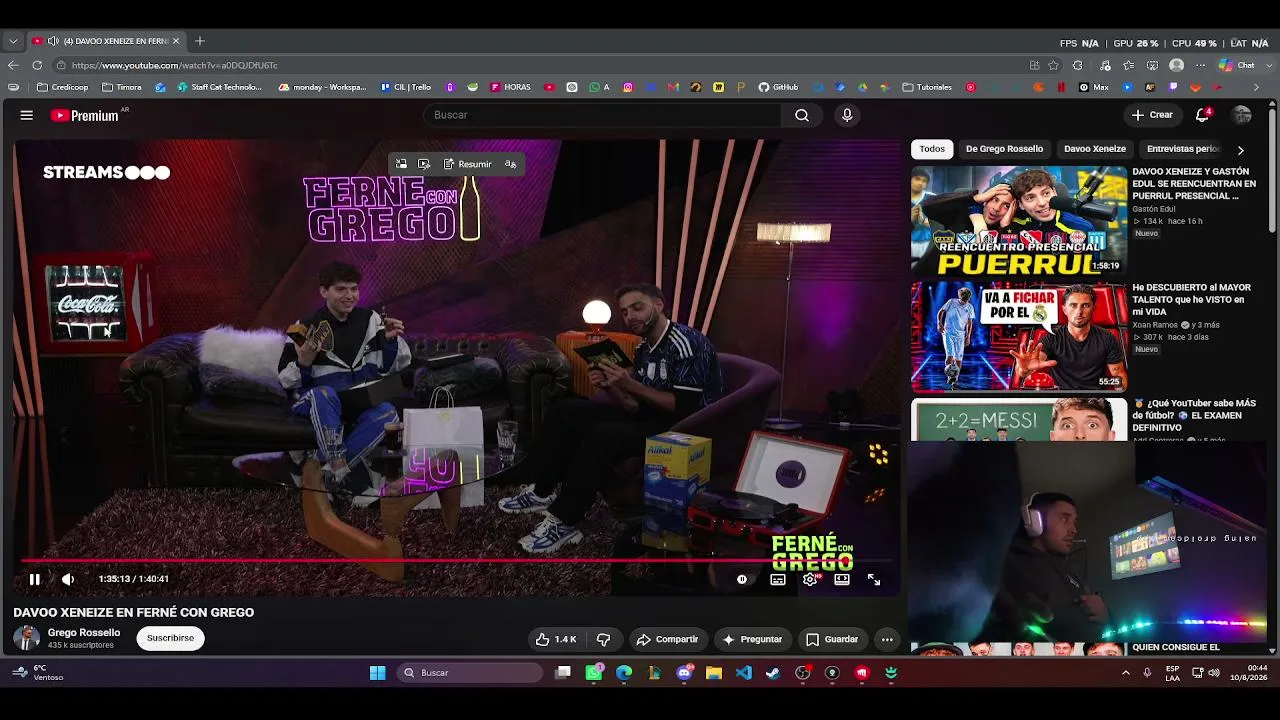Launch Visual Studio Code from taskbar
The height and width of the screenshot is (720, 1280).
(x=743, y=673)
